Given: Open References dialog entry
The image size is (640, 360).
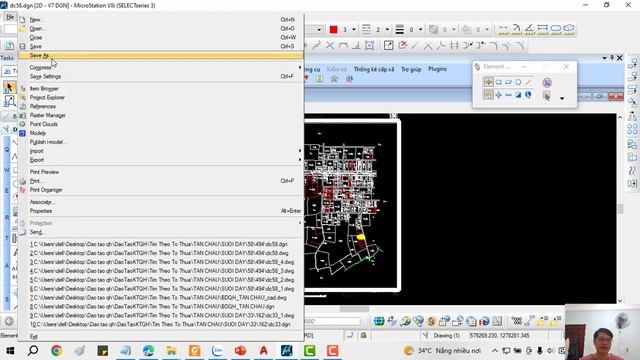Looking at the screenshot, I should (x=161, y=107).
